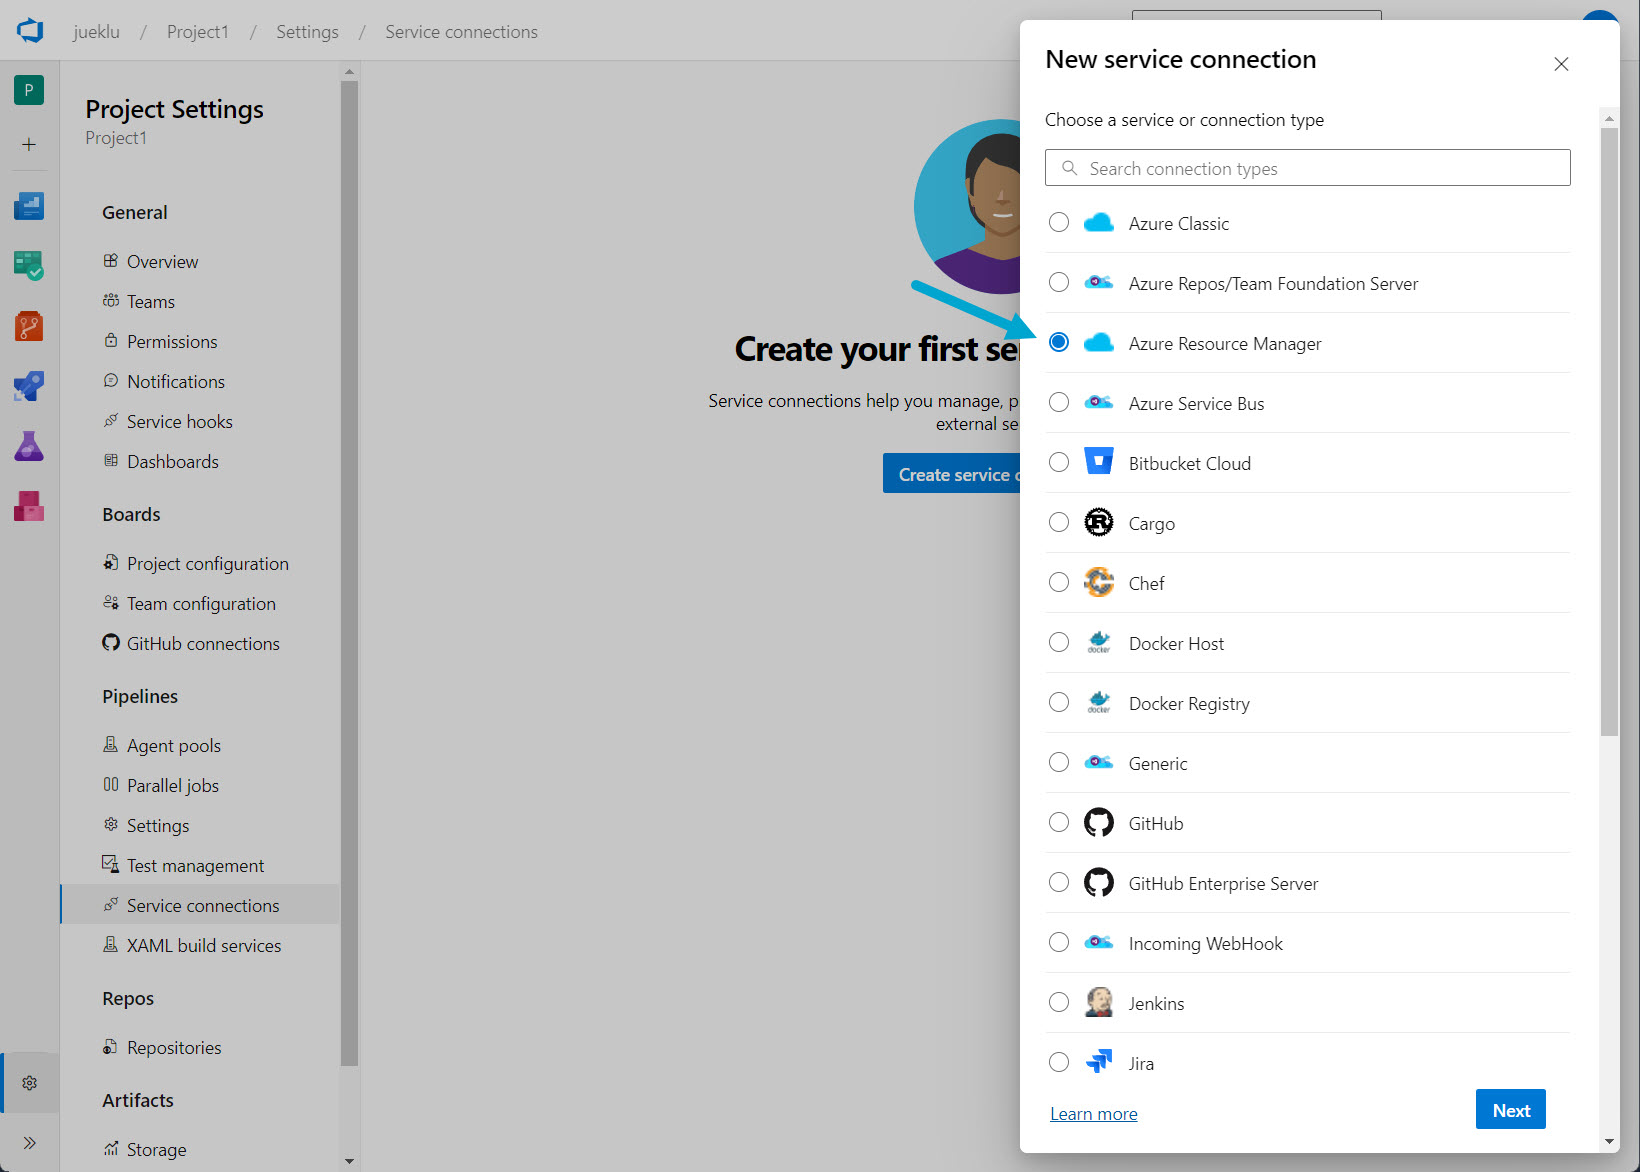Choose the Docker Registry radio option
Screen dimensions: 1640x1172
click(1059, 703)
